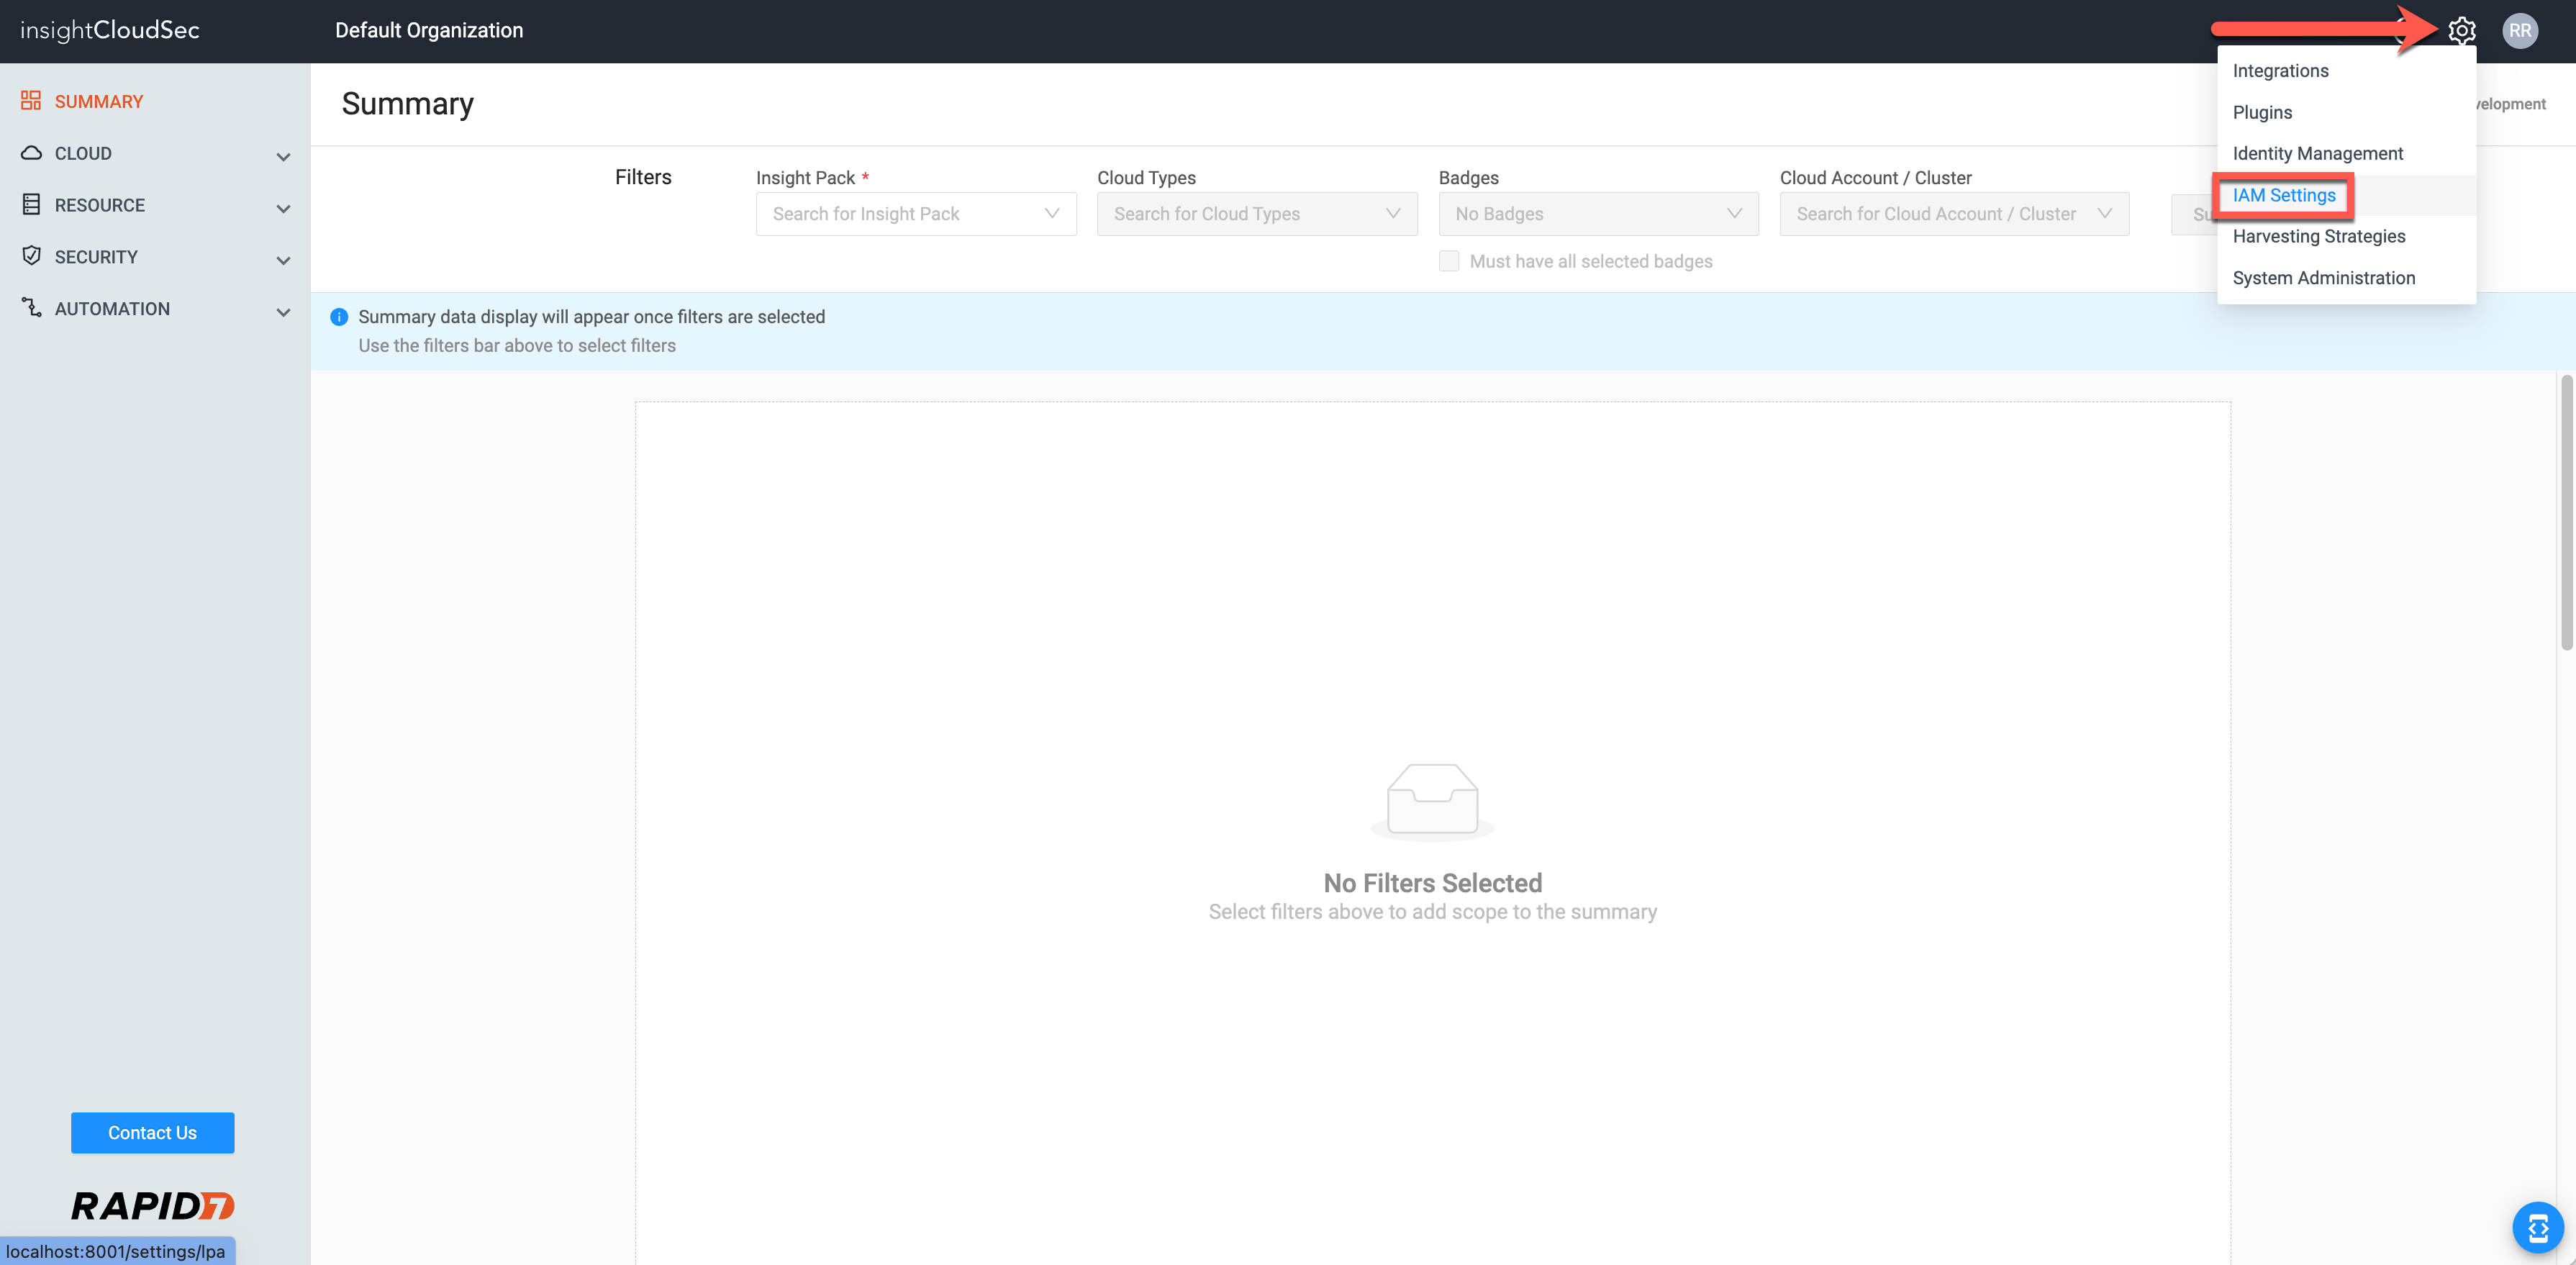
Task: Open the Insight Pack dropdown
Action: click(915, 214)
